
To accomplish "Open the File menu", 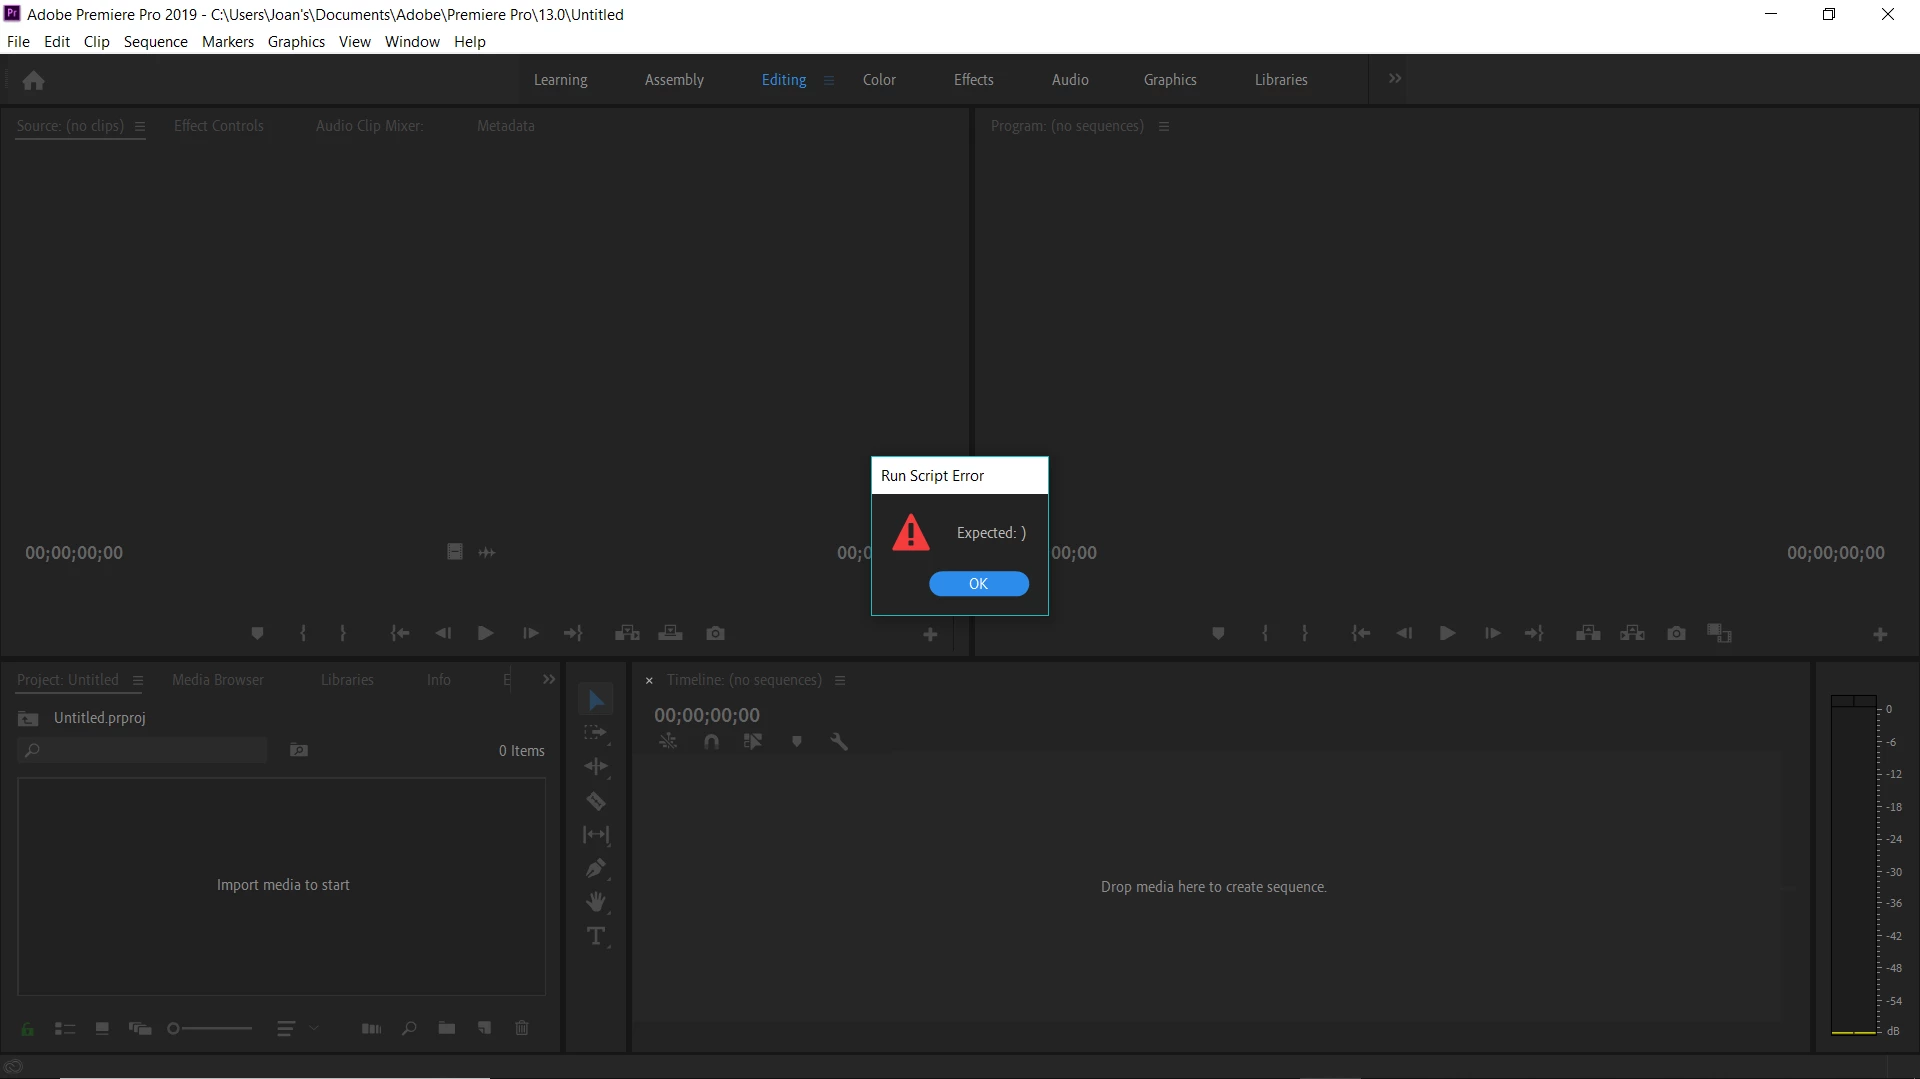I will [18, 42].
